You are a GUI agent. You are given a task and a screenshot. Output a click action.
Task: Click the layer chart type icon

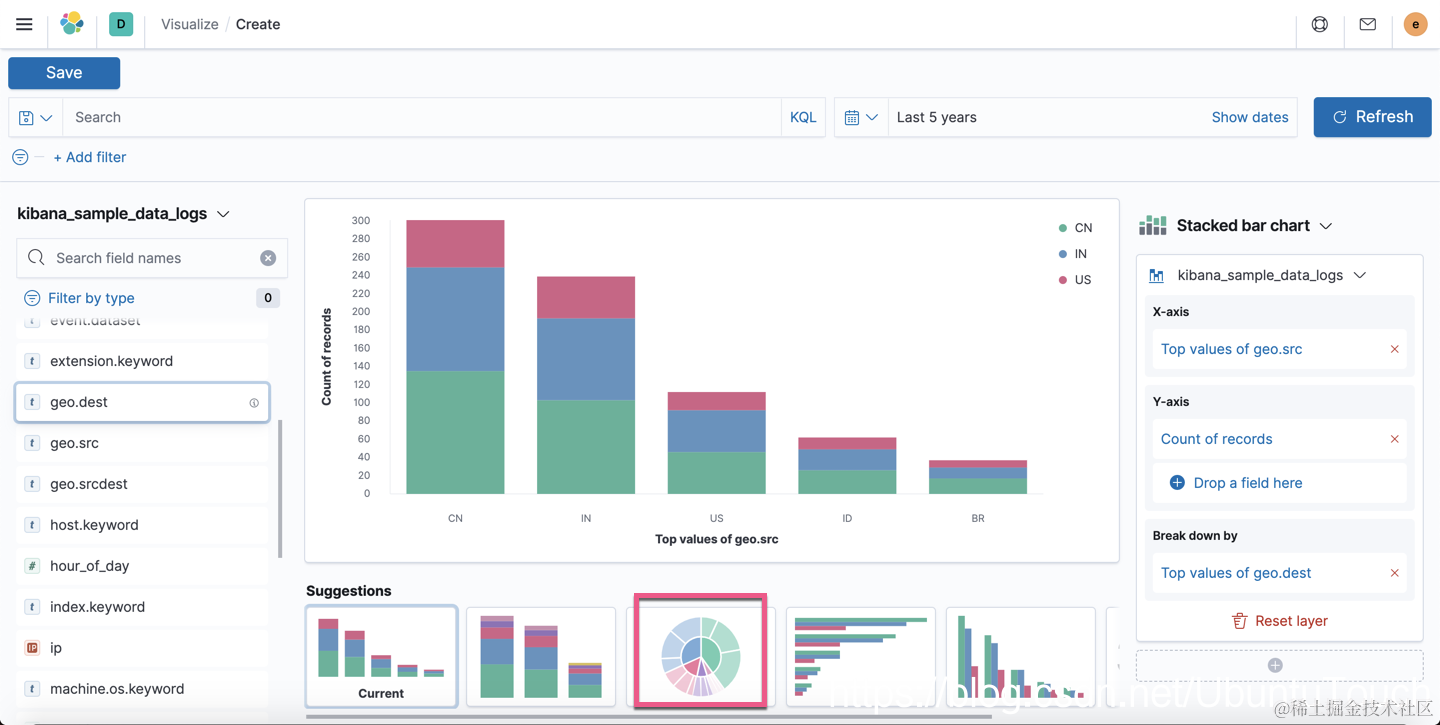pos(1157,275)
